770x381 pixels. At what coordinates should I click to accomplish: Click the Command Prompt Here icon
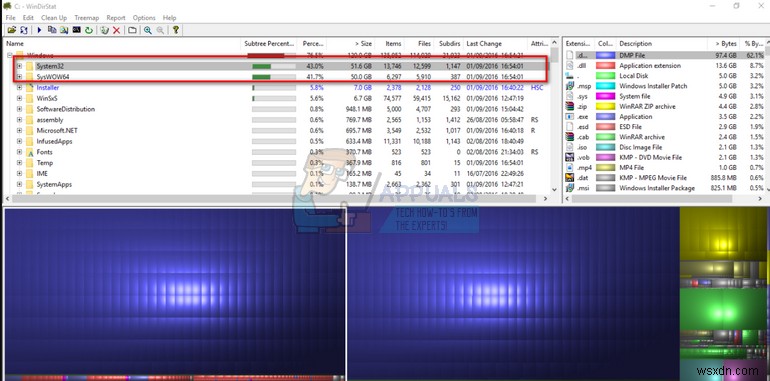pos(77,30)
